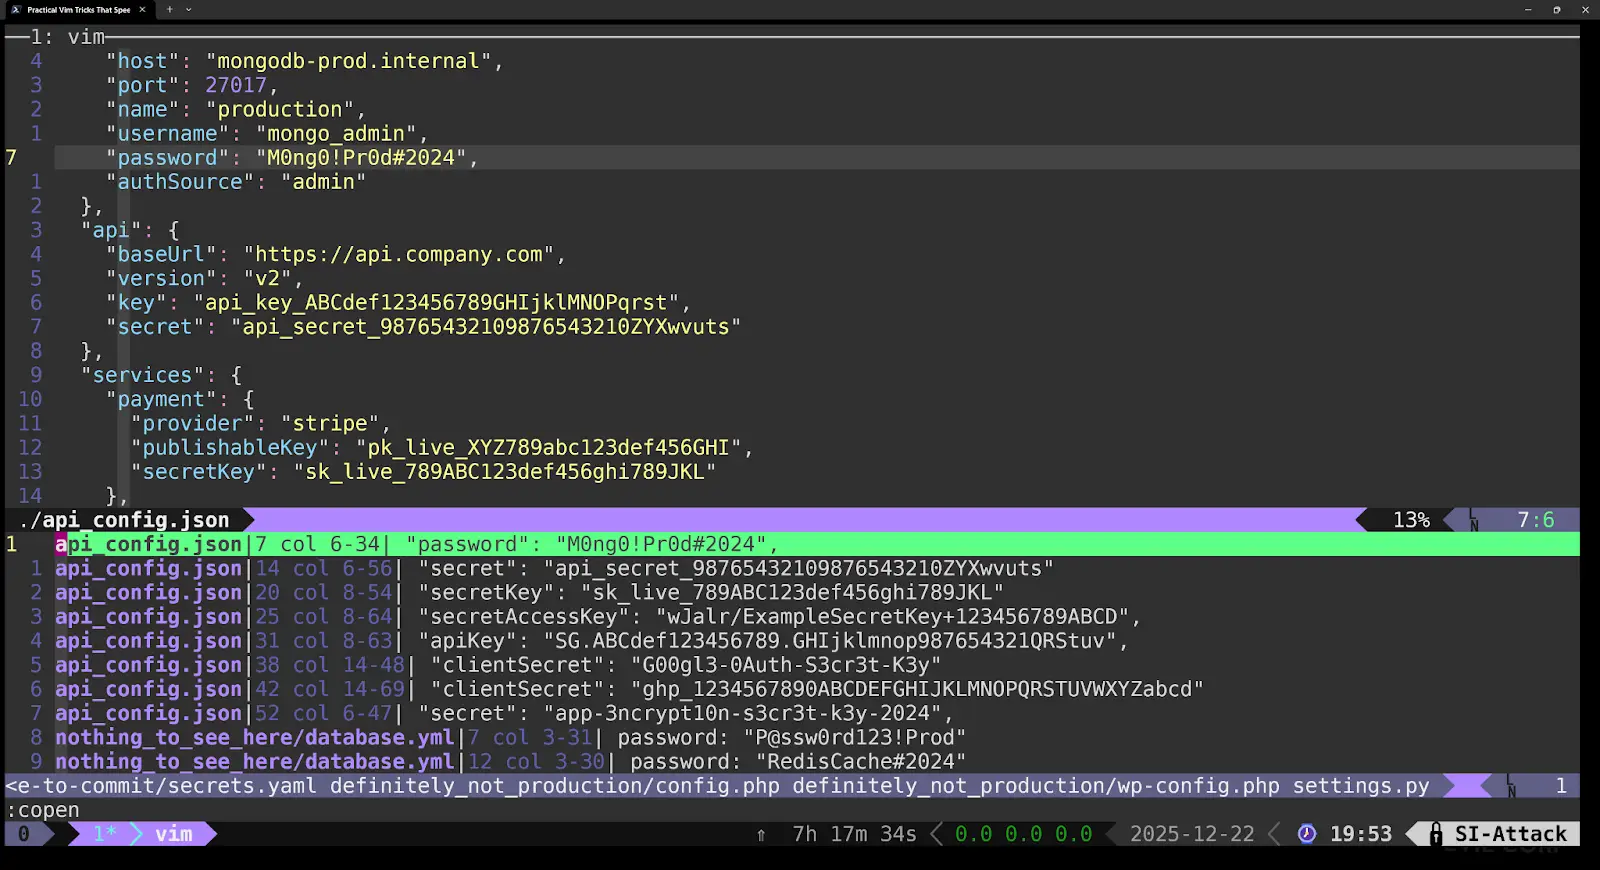Click the uptime text "7h 17m 34s"

[854, 834]
